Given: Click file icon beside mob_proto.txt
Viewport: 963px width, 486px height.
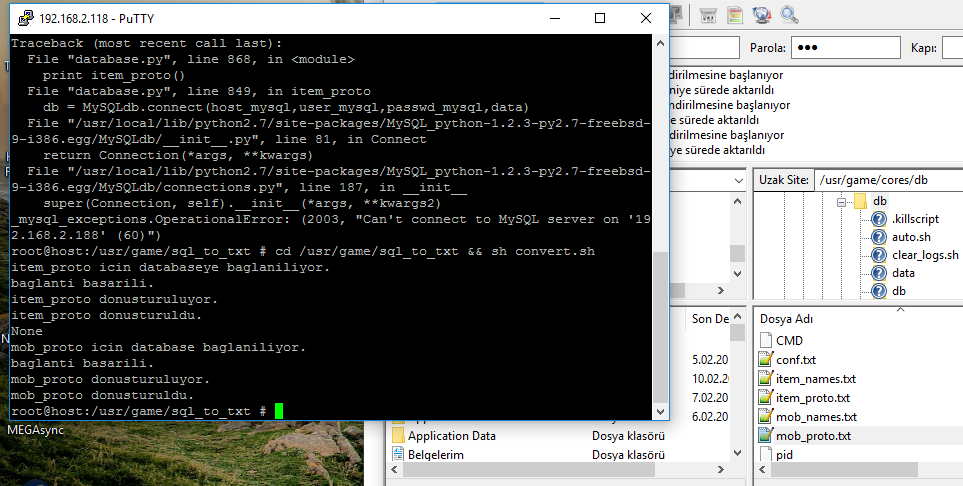Looking at the screenshot, I should pos(765,436).
